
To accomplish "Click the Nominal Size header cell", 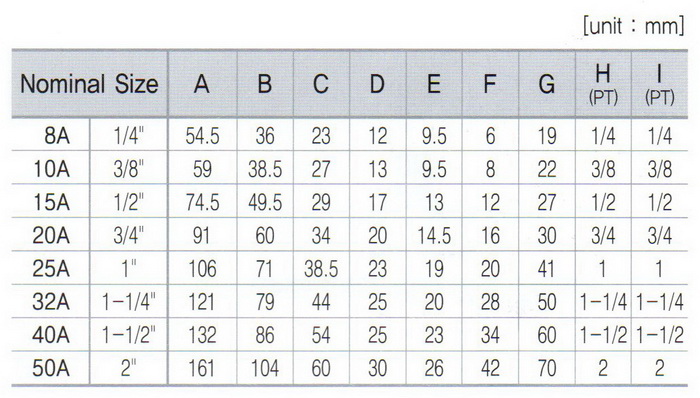I will click(x=89, y=84).
